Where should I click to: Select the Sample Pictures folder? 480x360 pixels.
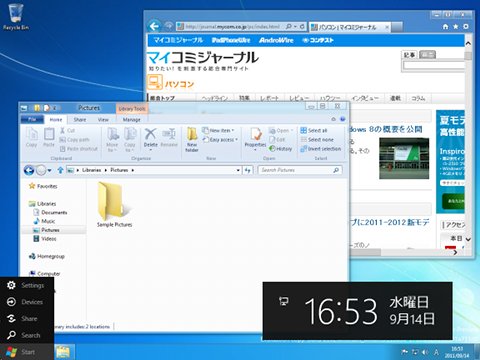114,204
